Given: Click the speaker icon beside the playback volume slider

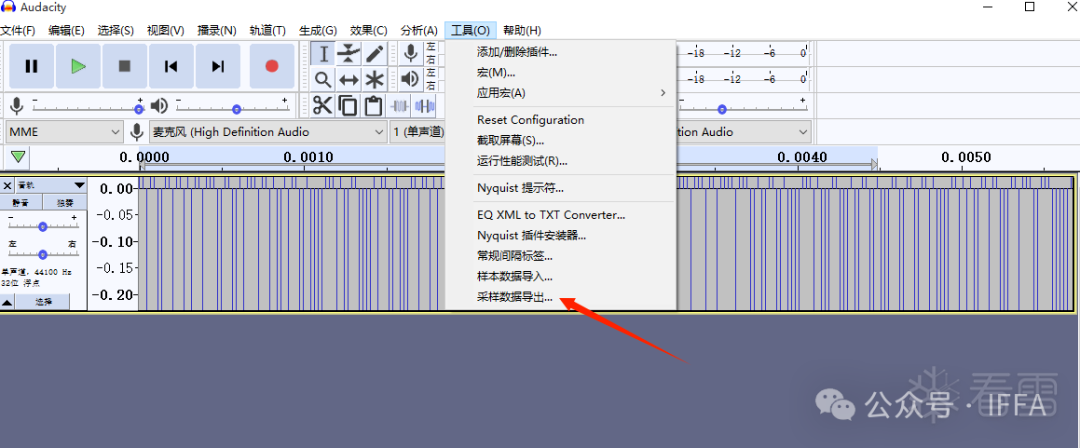Looking at the screenshot, I should click(159, 105).
